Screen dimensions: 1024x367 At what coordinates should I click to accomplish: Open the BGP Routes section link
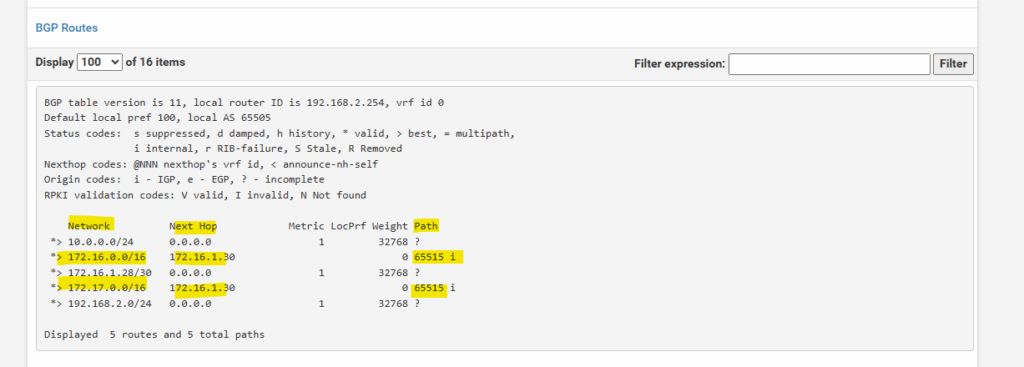click(67, 28)
